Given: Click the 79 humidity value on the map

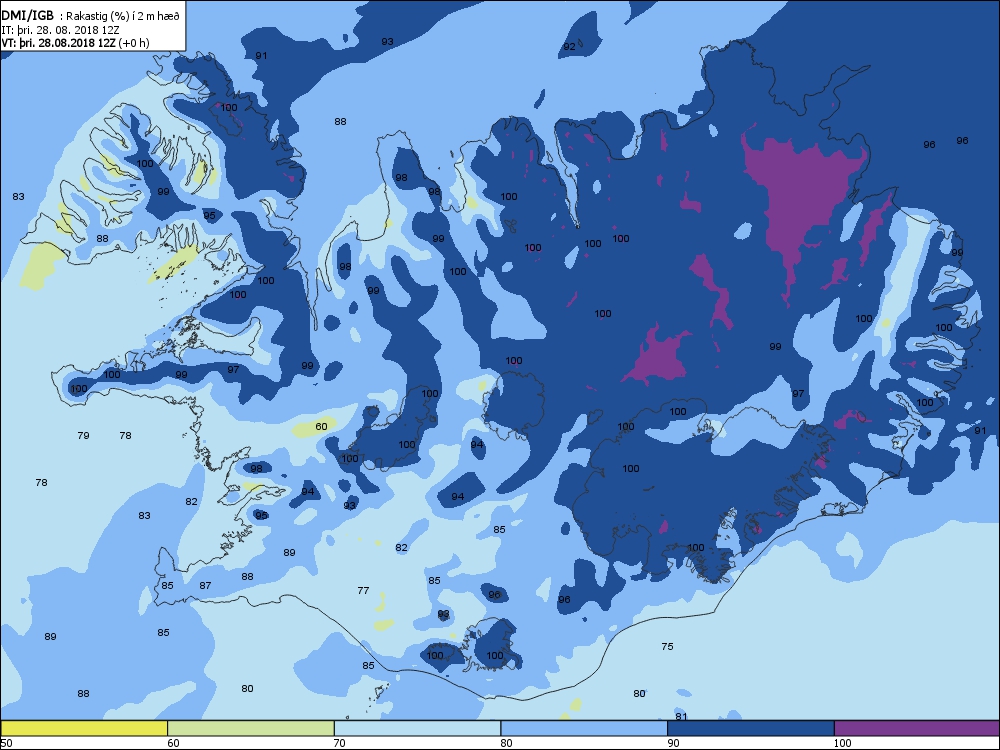Looking at the screenshot, I should (83, 436).
